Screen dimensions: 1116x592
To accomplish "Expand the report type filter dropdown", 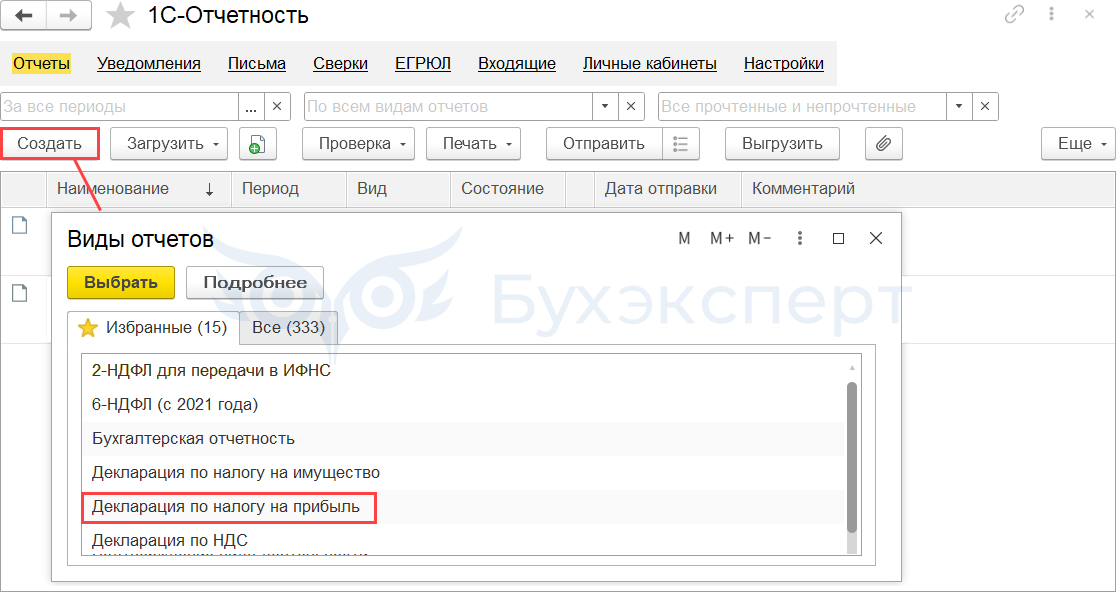I will pyautogui.click(x=605, y=107).
